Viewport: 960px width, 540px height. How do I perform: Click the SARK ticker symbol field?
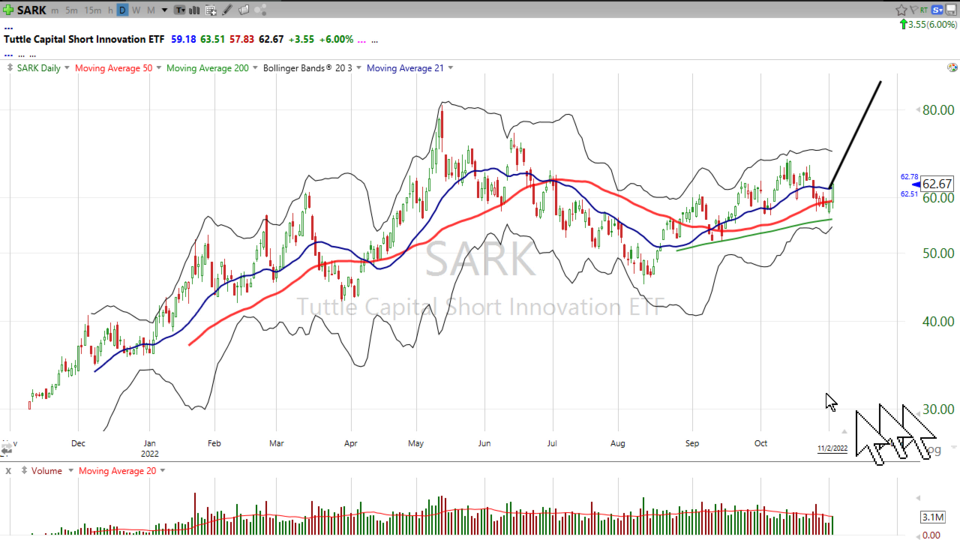point(32,10)
